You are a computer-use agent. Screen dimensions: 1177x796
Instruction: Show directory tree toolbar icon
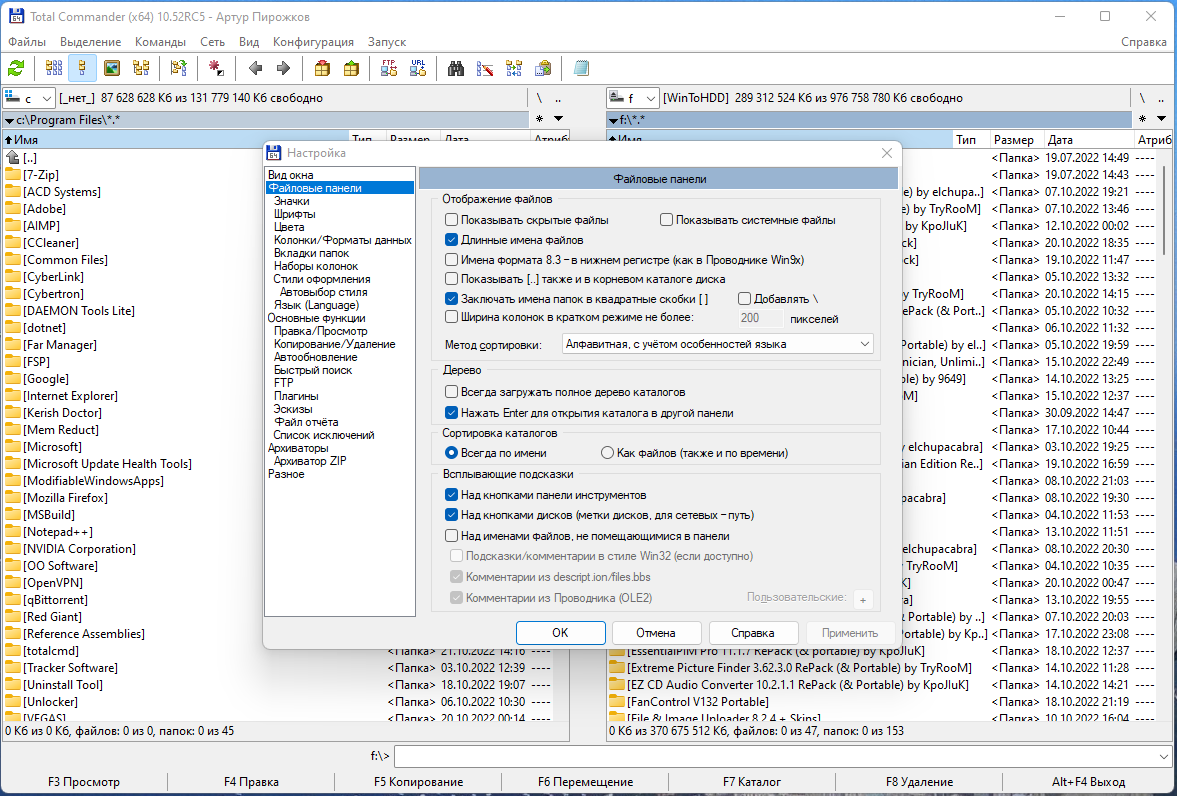point(141,68)
